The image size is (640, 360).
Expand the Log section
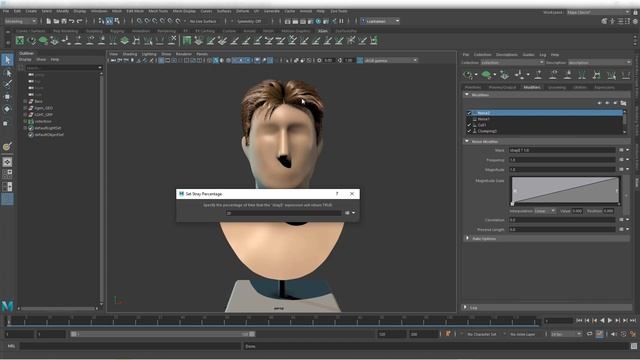click(x=465, y=307)
